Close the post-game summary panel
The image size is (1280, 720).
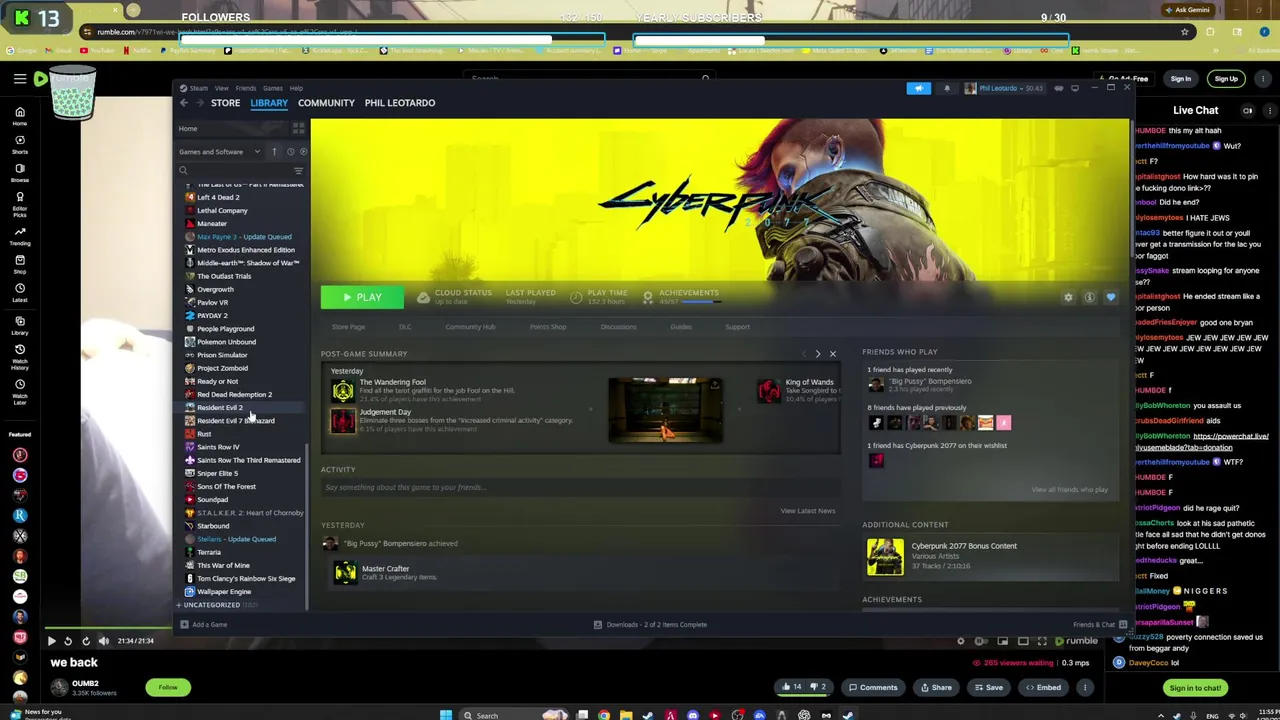(832, 354)
